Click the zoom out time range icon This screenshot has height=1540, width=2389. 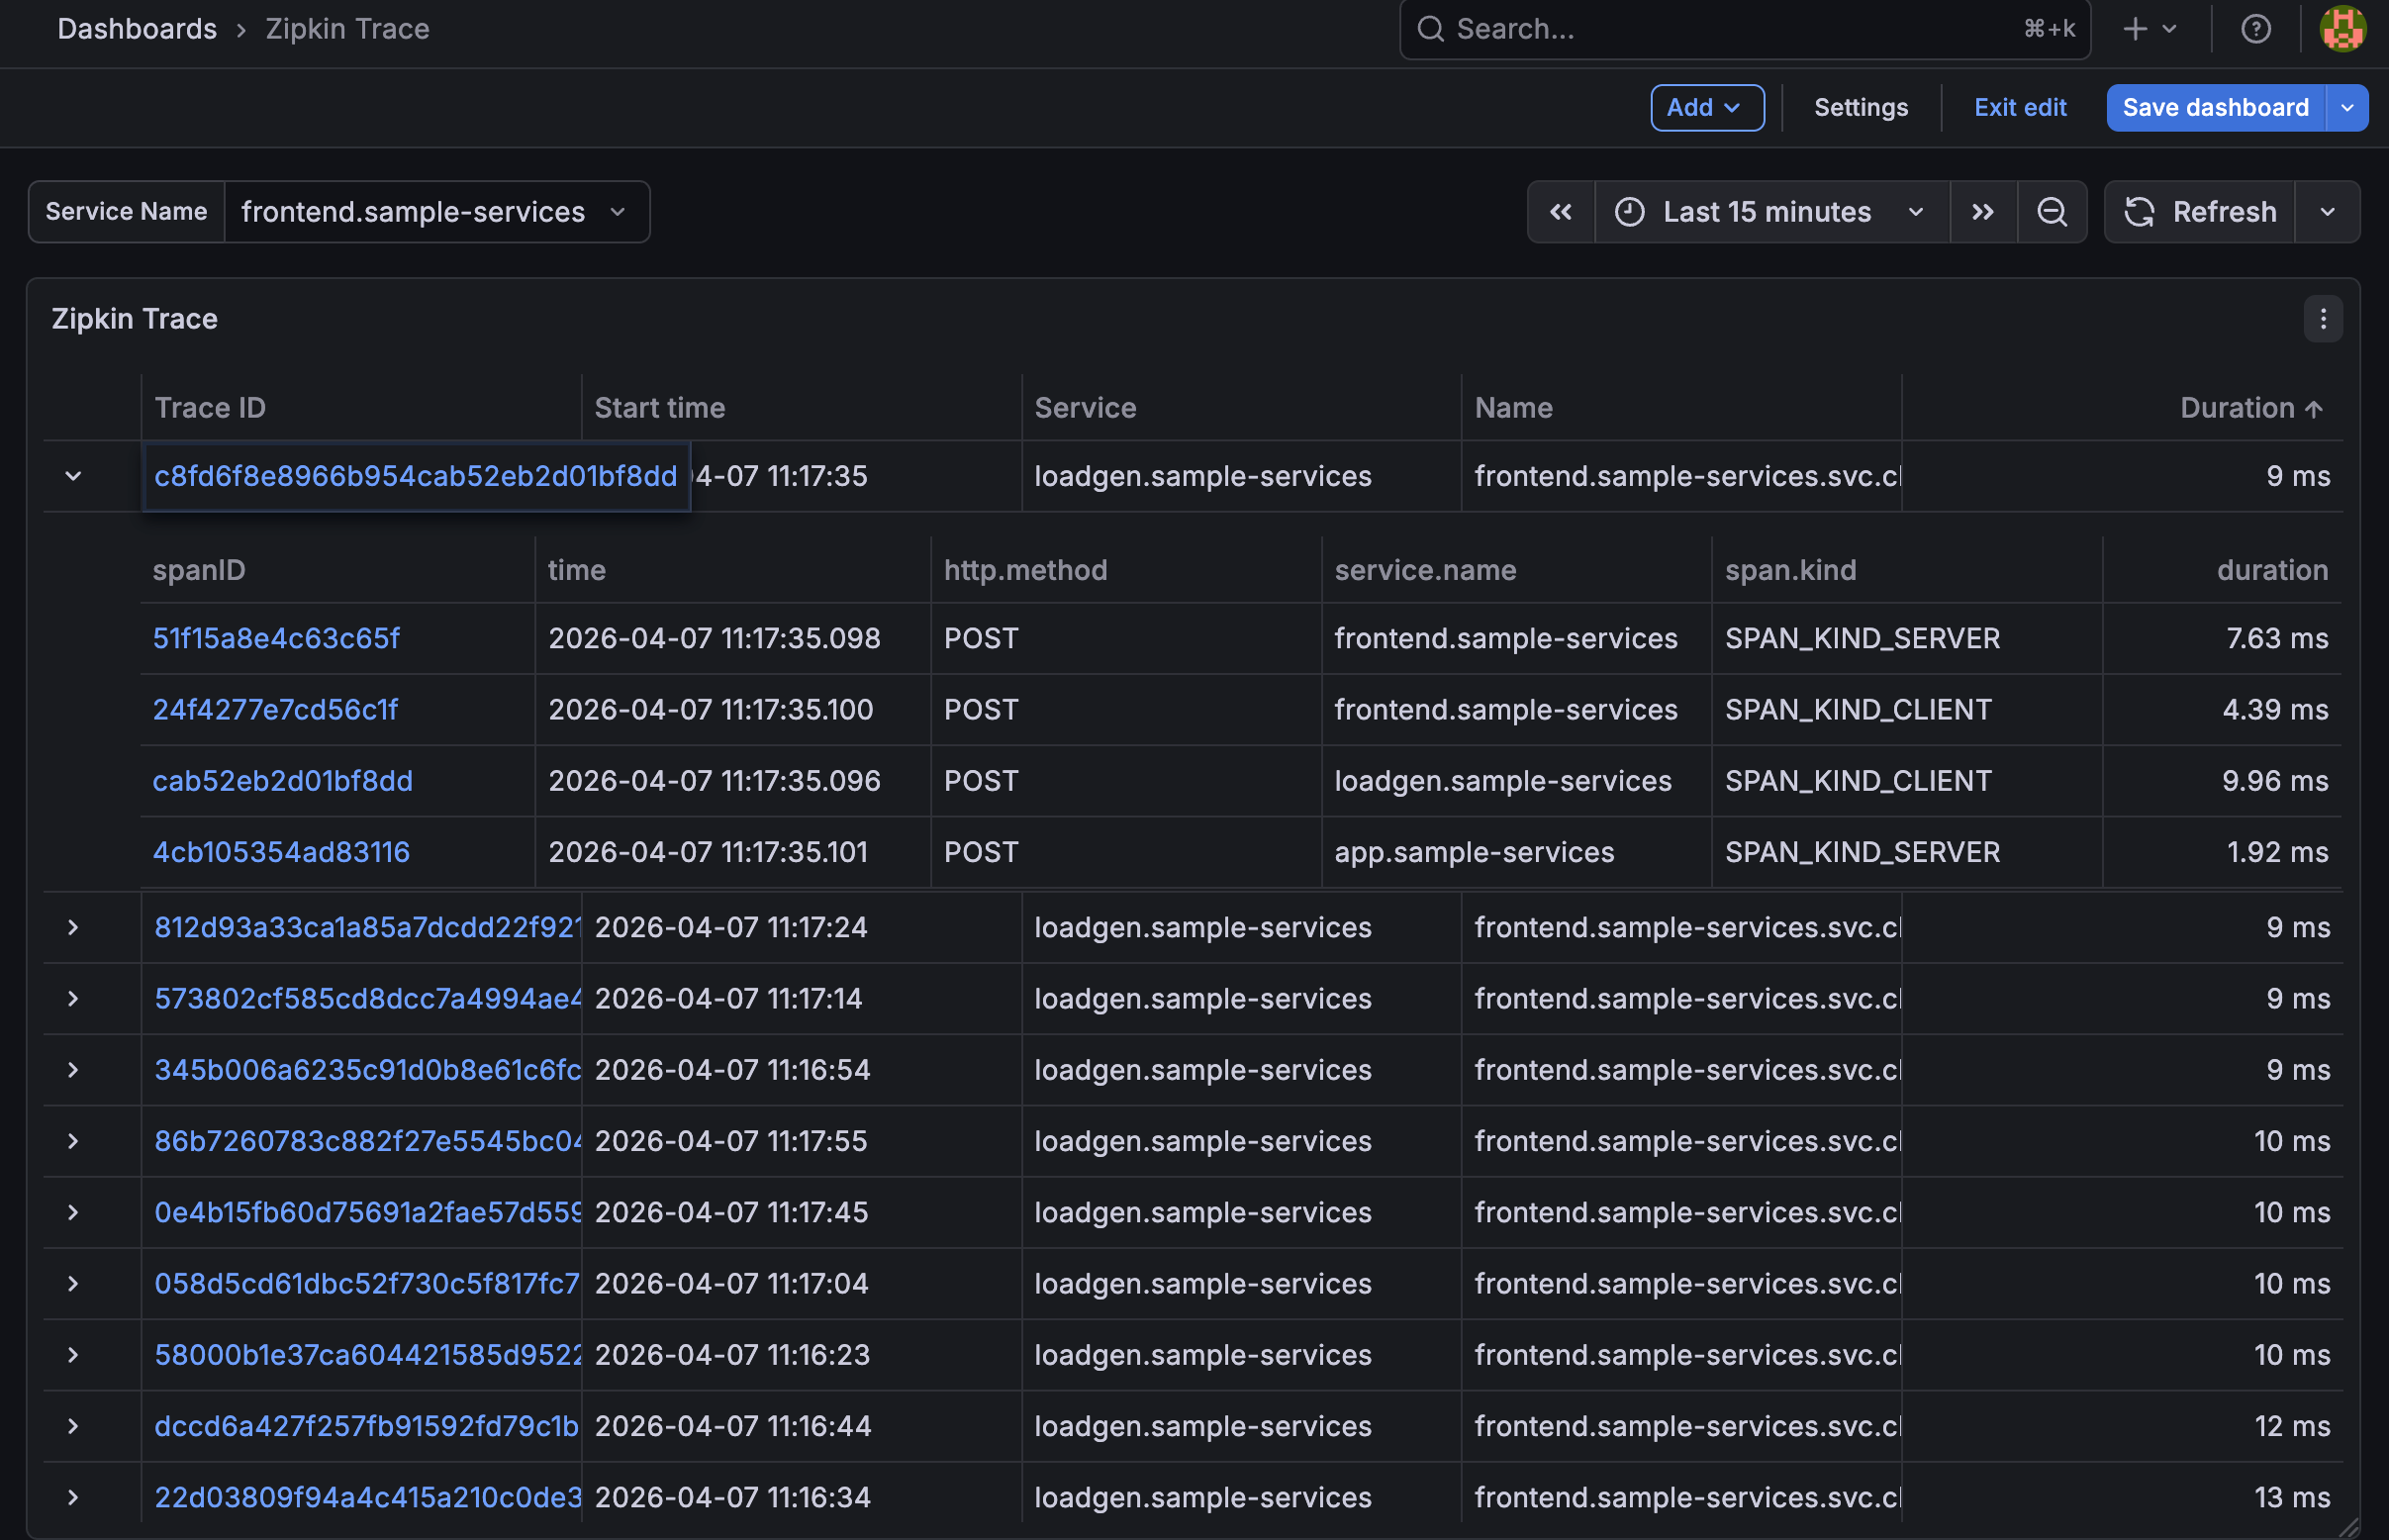2051,212
